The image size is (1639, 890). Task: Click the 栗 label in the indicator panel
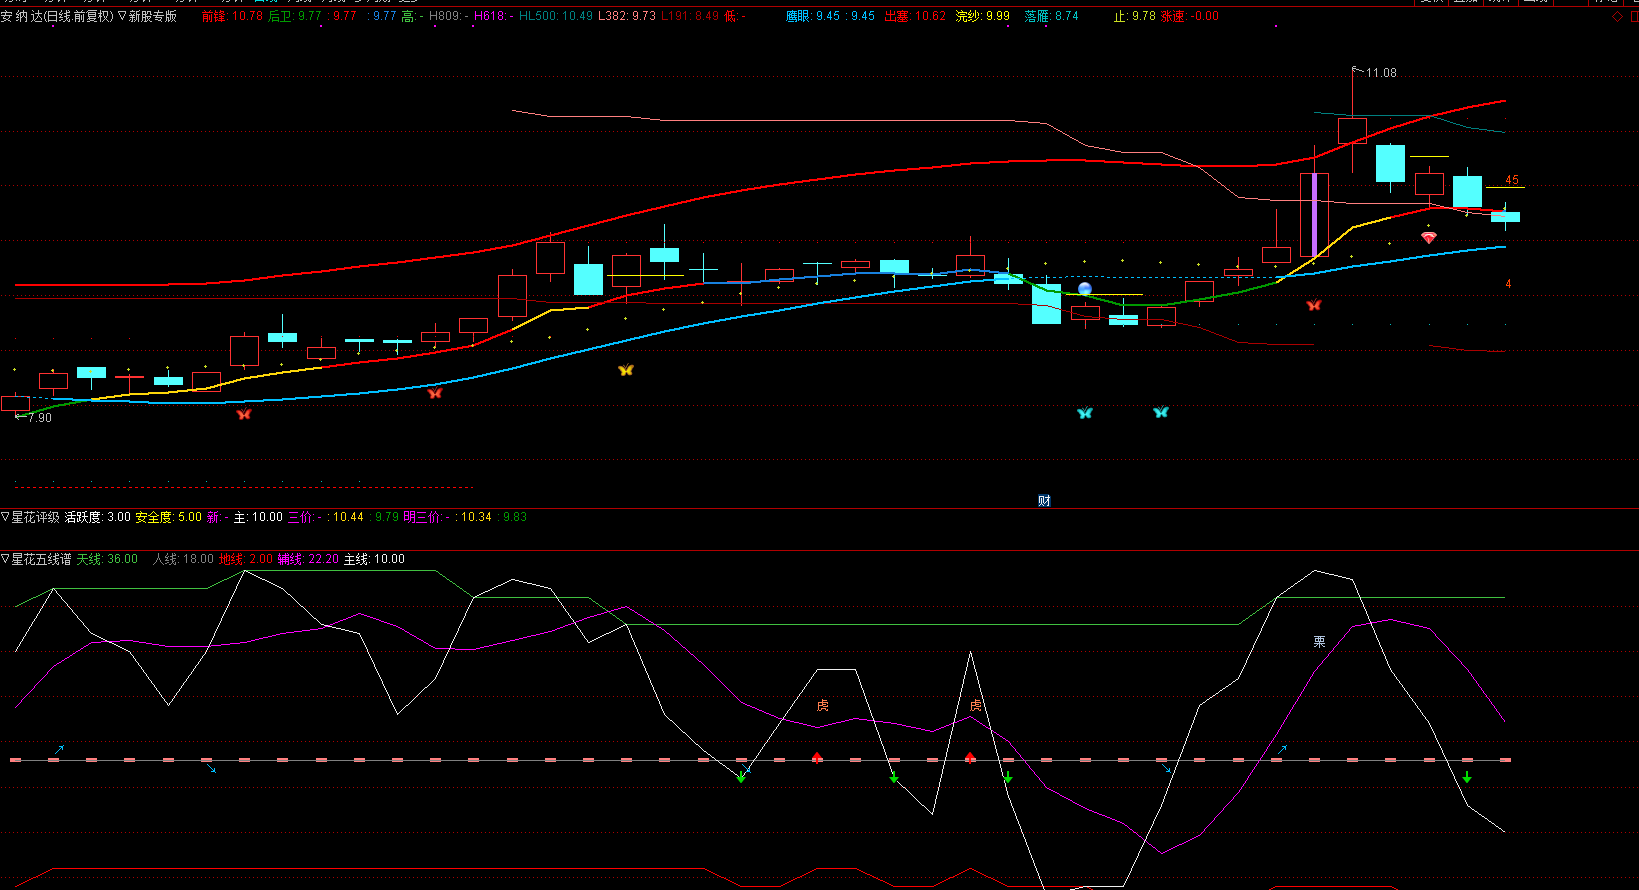tap(1319, 642)
